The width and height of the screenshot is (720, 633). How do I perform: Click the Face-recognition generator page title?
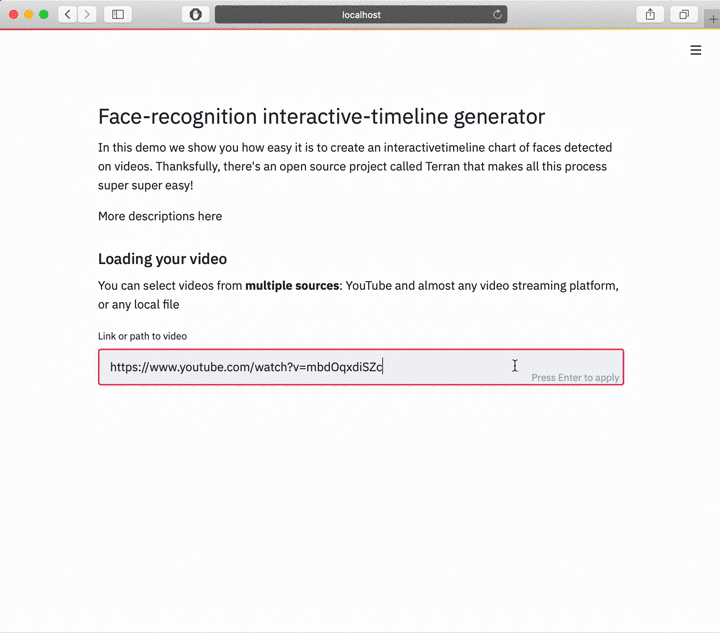click(x=321, y=117)
